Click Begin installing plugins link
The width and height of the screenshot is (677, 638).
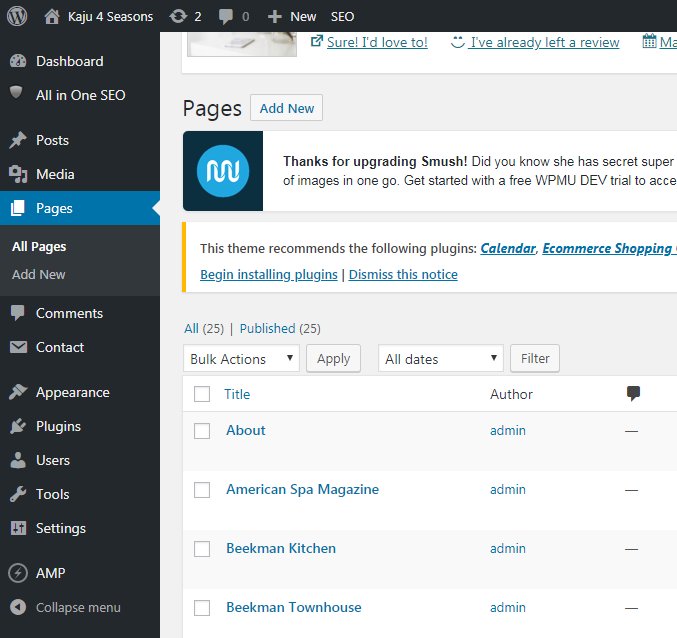(x=269, y=275)
